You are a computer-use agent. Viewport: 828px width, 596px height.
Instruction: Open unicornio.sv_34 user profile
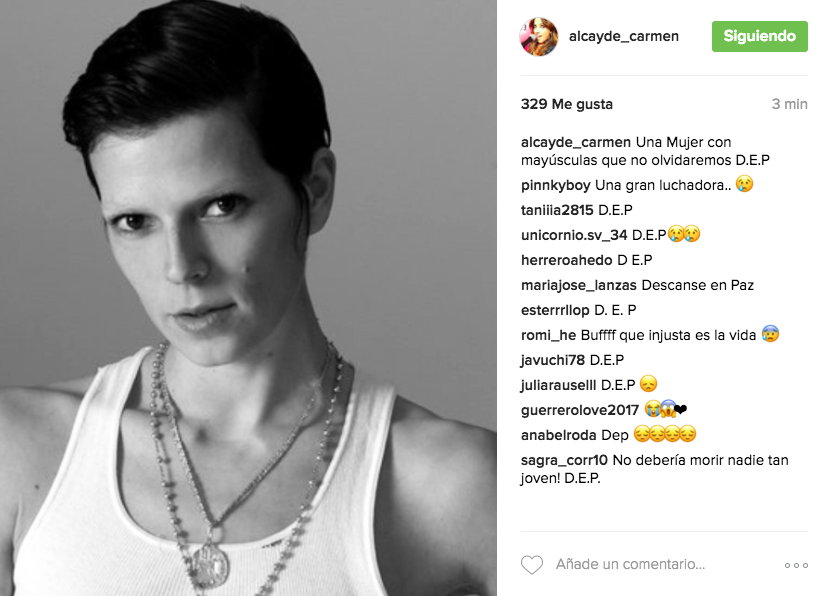pos(574,235)
